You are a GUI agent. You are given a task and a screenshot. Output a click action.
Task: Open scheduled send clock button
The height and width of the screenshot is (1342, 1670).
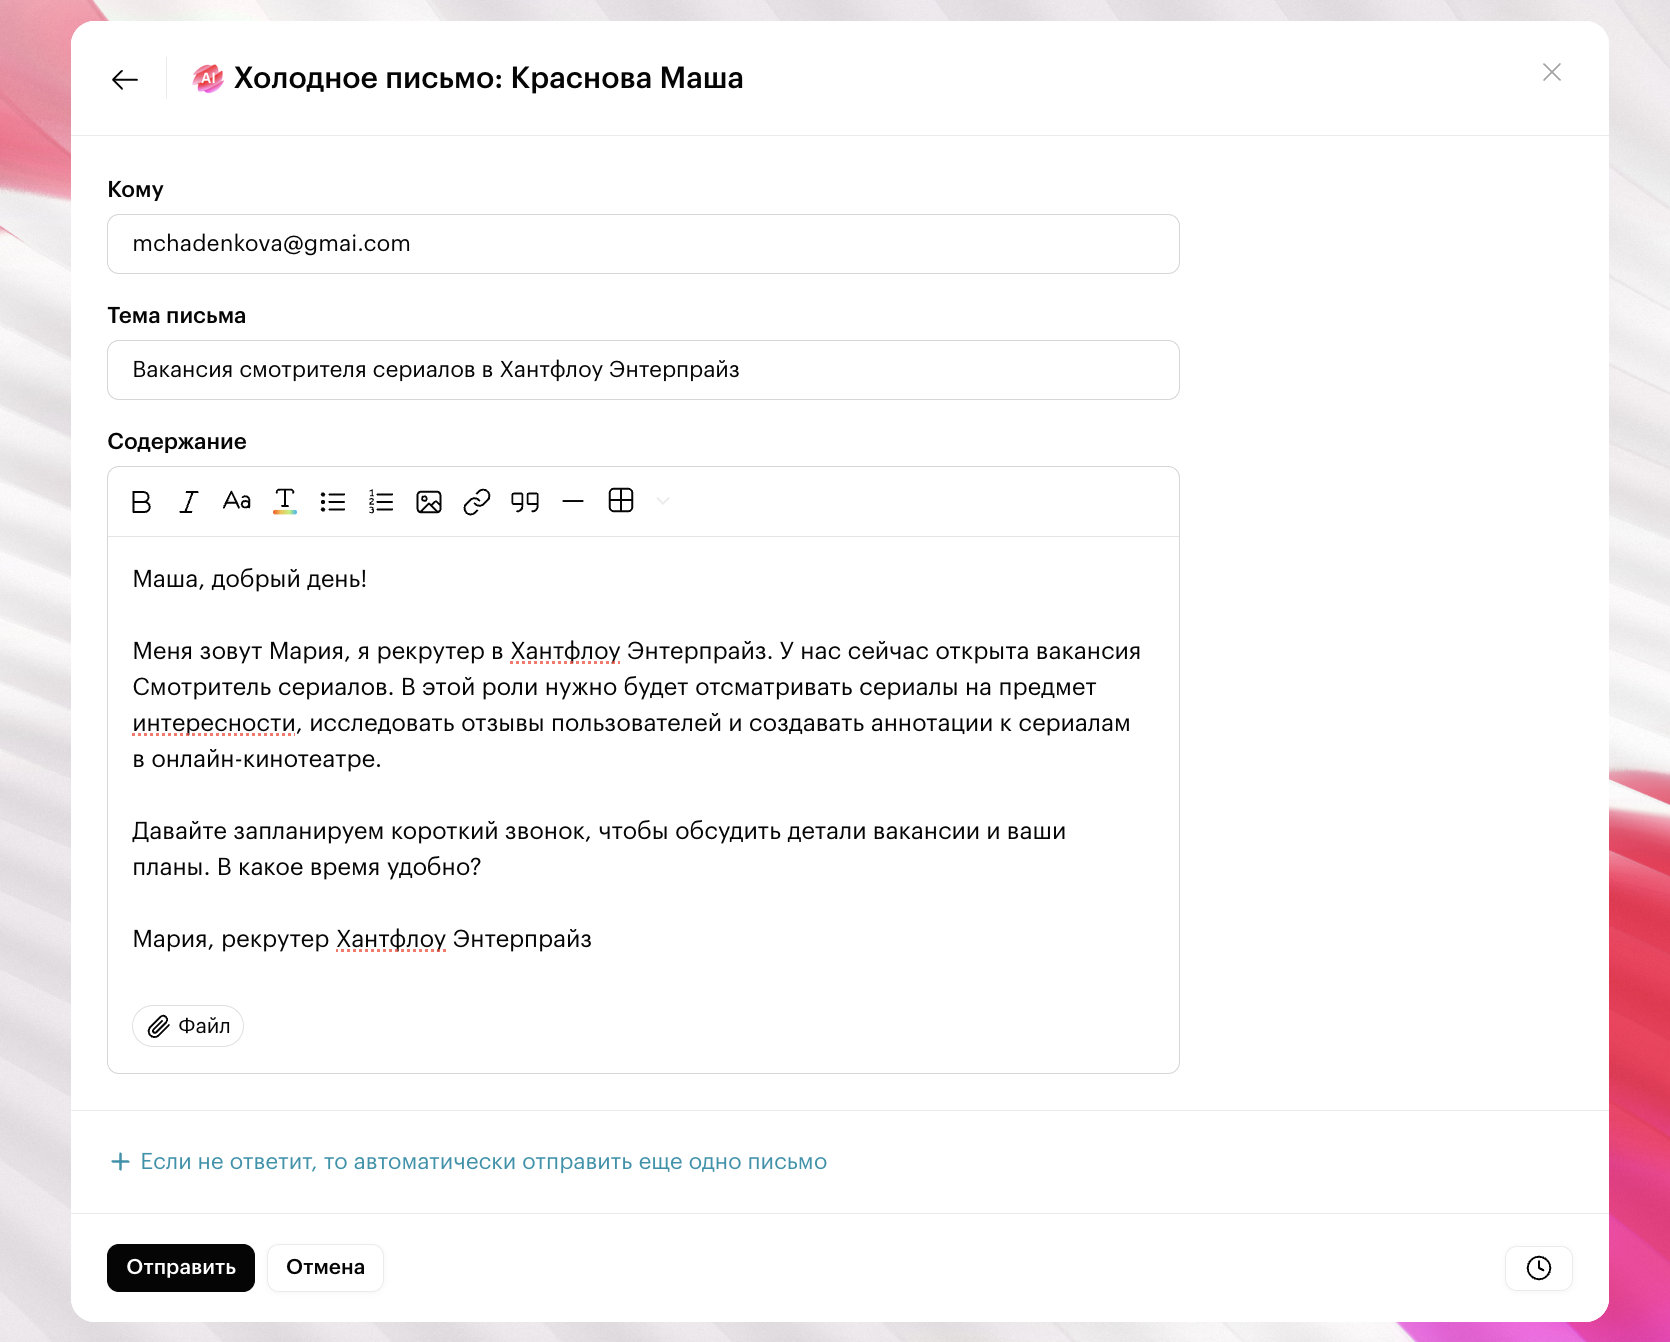(x=1538, y=1268)
